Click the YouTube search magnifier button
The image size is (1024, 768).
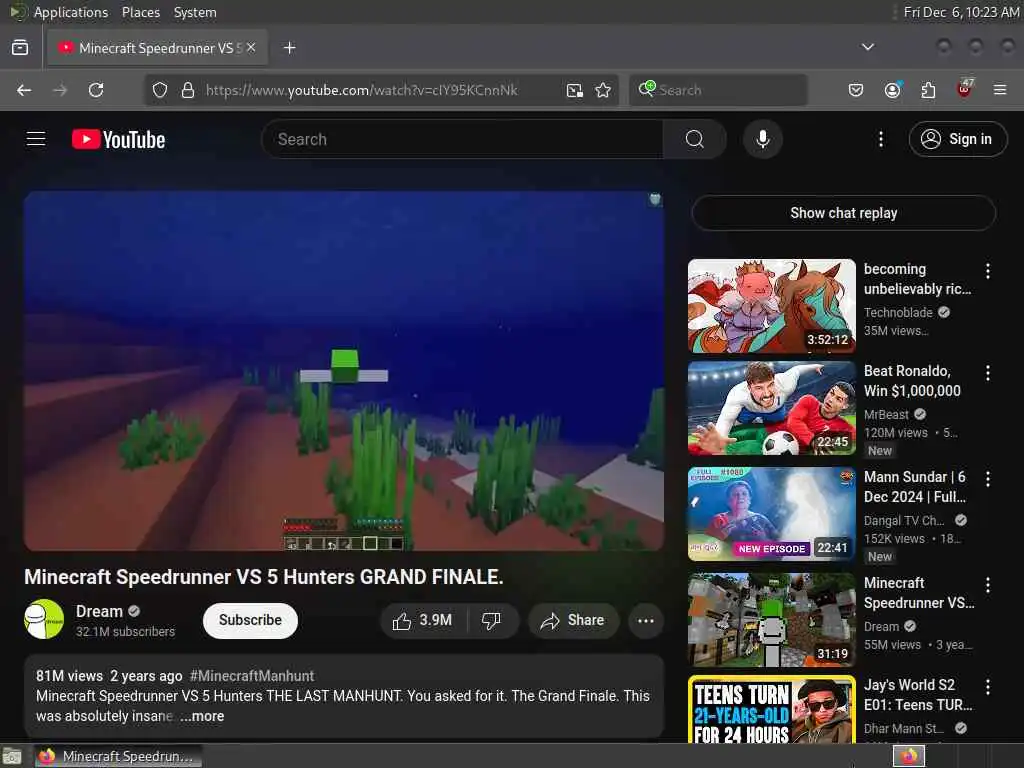click(694, 139)
